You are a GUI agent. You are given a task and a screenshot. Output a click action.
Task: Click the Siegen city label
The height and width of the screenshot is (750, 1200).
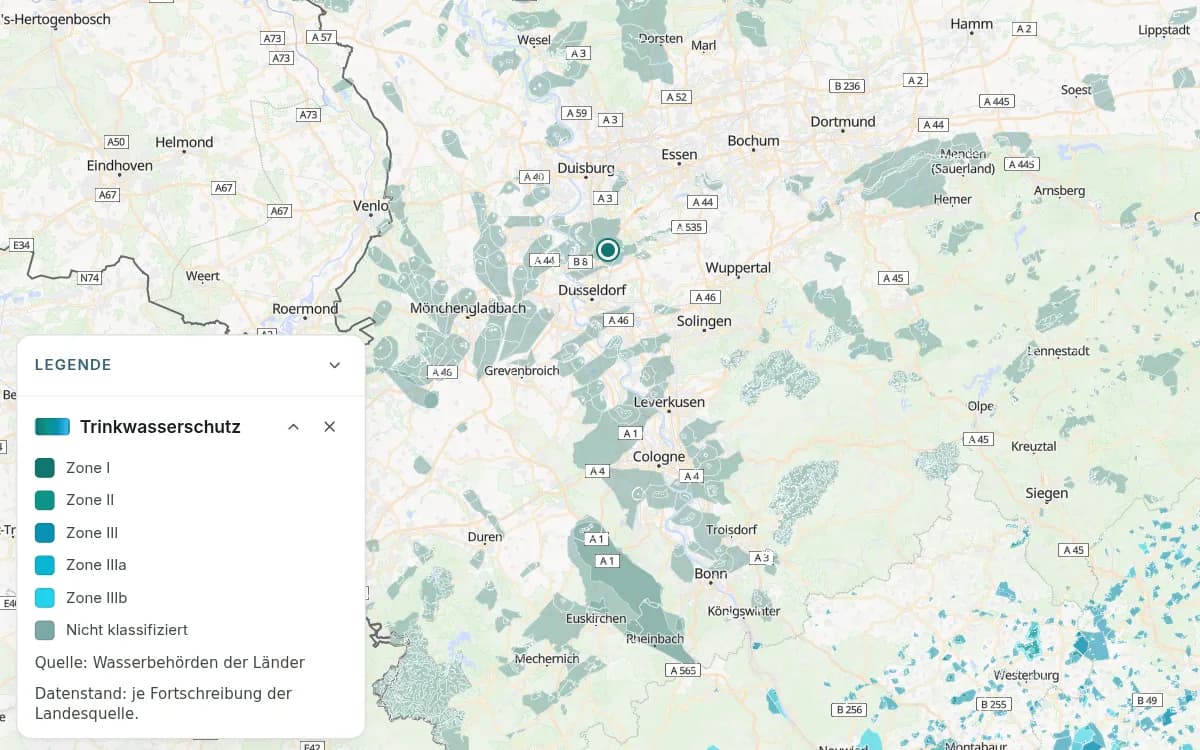click(x=1047, y=493)
